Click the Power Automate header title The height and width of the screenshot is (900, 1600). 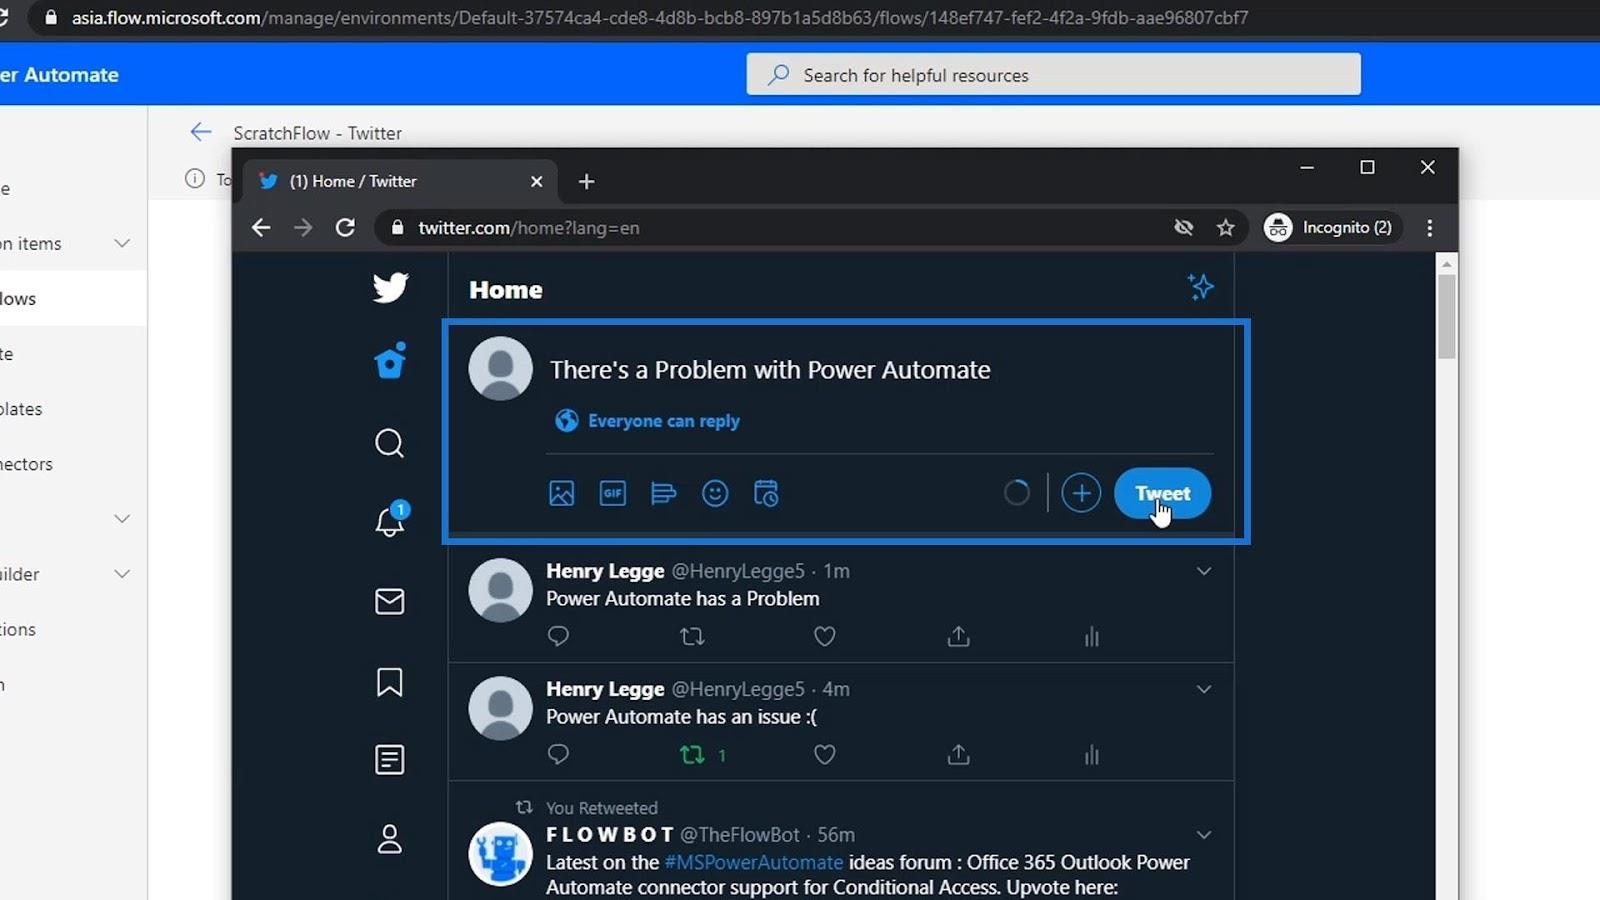(60, 75)
